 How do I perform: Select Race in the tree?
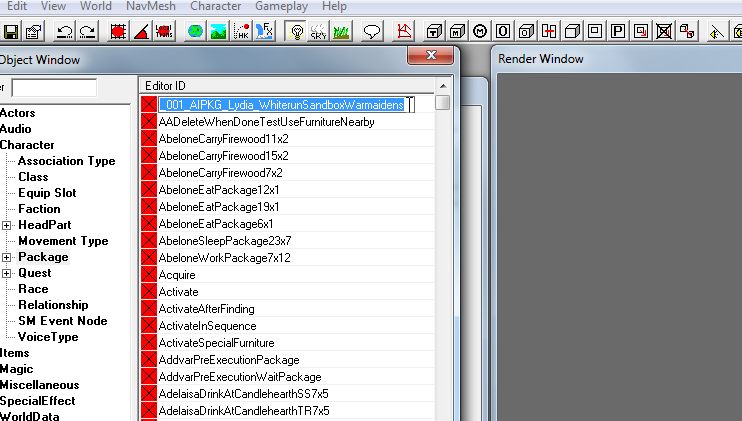[x=33, y=289]
